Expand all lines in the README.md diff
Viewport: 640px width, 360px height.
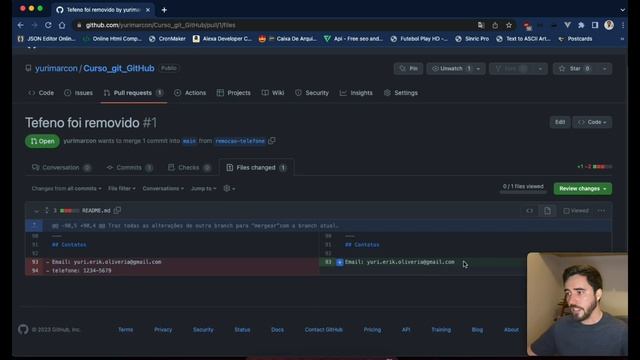46,210
